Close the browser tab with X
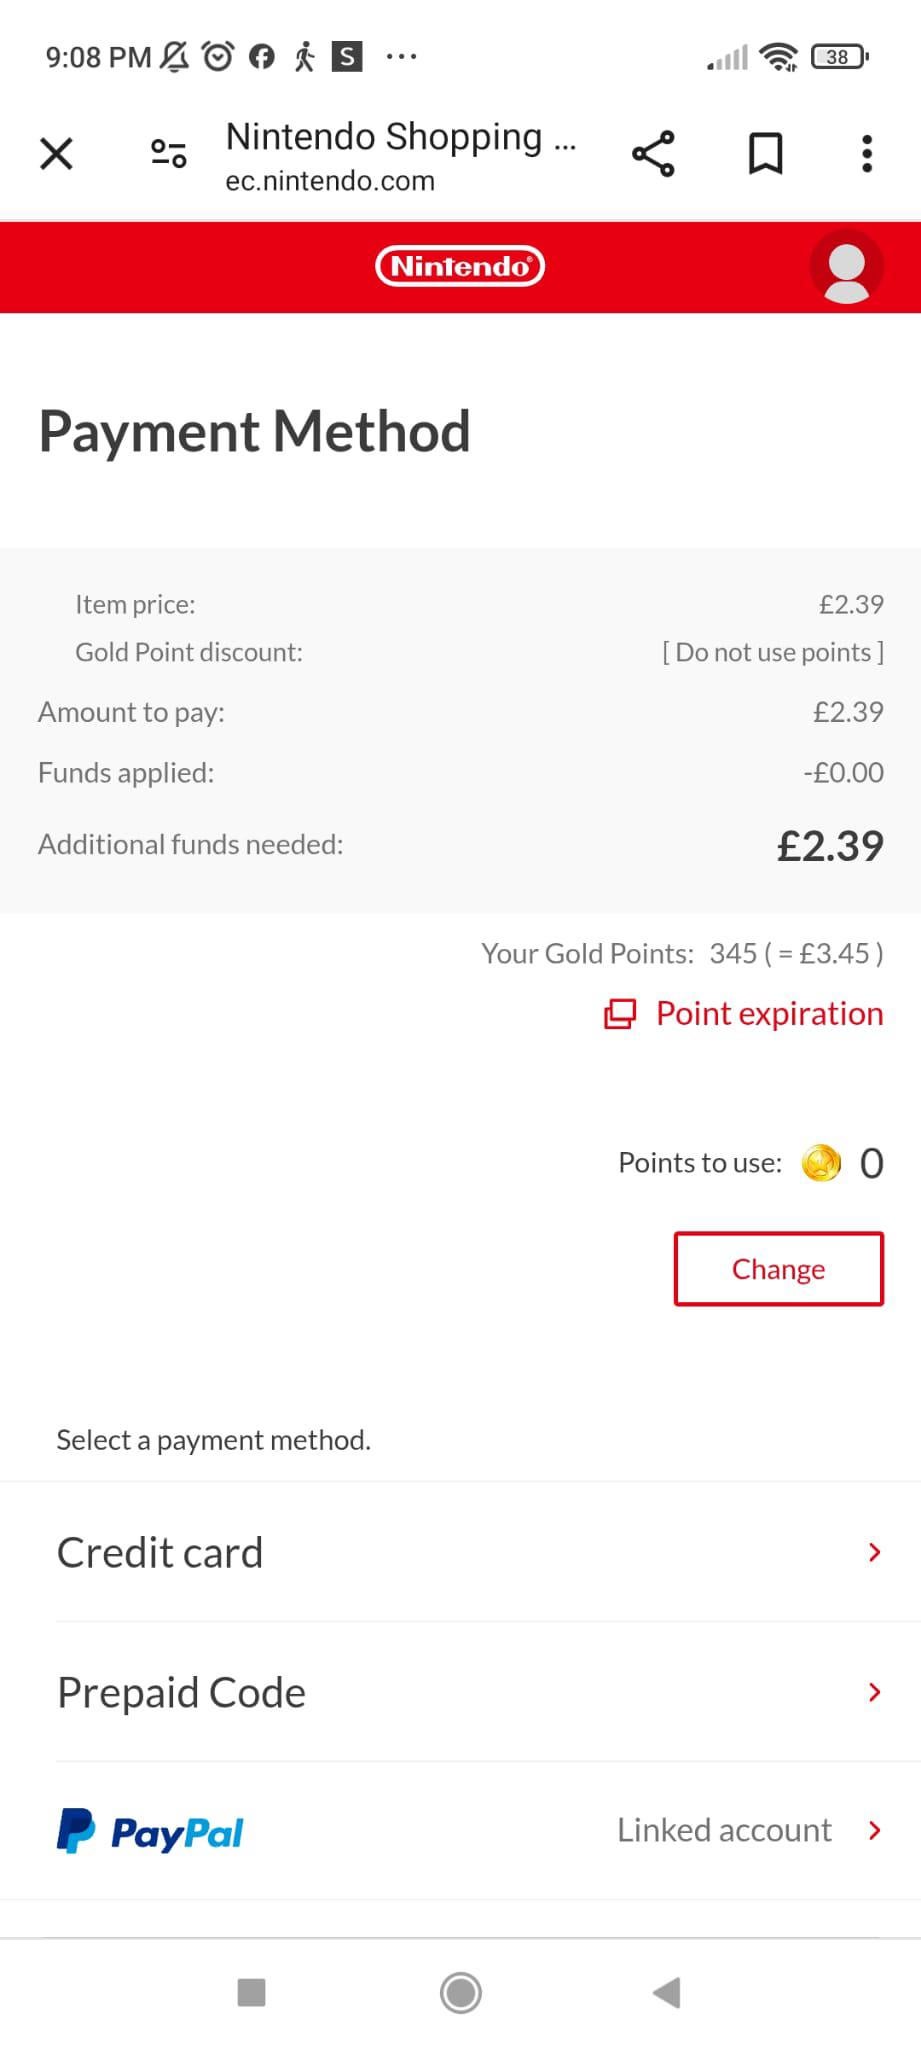This screenshot has height=2048, width=921. (x=57, y=154)
